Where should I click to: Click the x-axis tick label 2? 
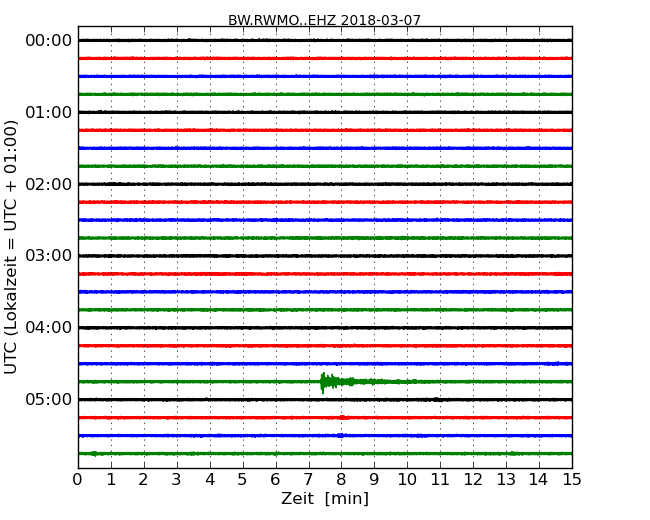[143, 480]
